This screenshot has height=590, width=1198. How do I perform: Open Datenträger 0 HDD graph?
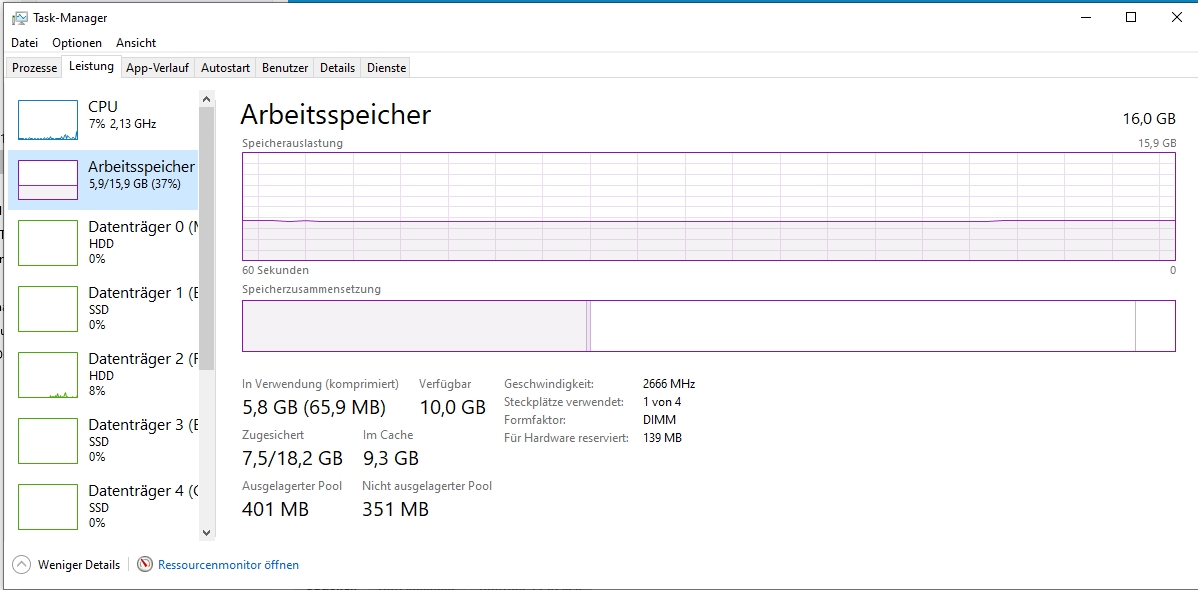click(48, 243)
